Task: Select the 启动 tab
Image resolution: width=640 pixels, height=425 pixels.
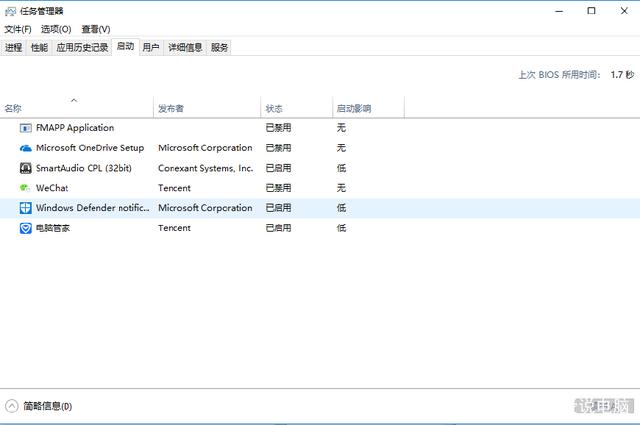Action: pyautogui.click(x=125, y=47)
